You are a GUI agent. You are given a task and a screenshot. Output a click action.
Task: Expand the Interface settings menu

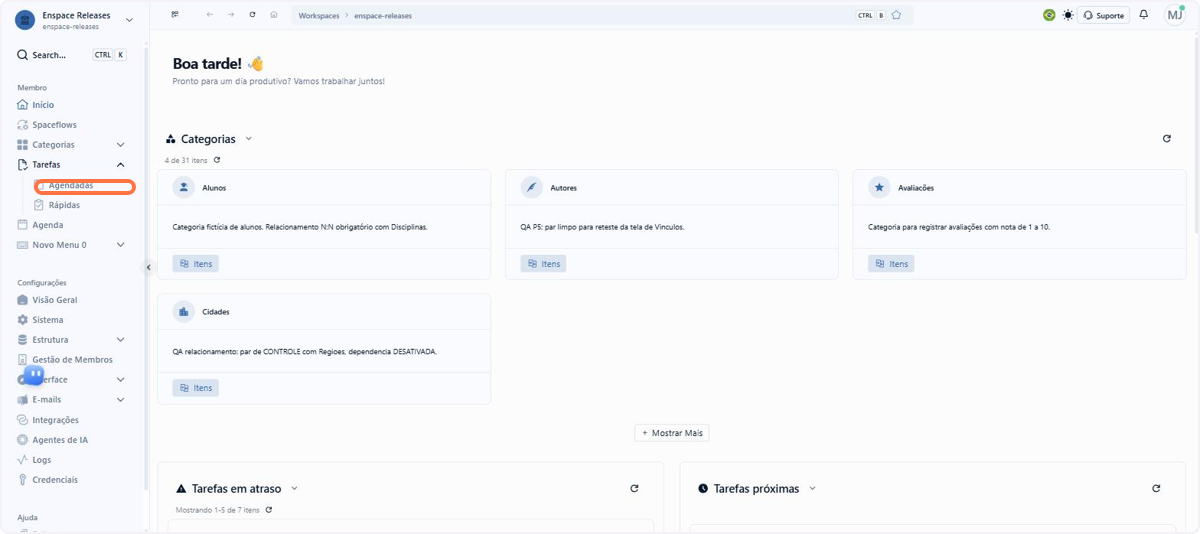coord(121,380)
